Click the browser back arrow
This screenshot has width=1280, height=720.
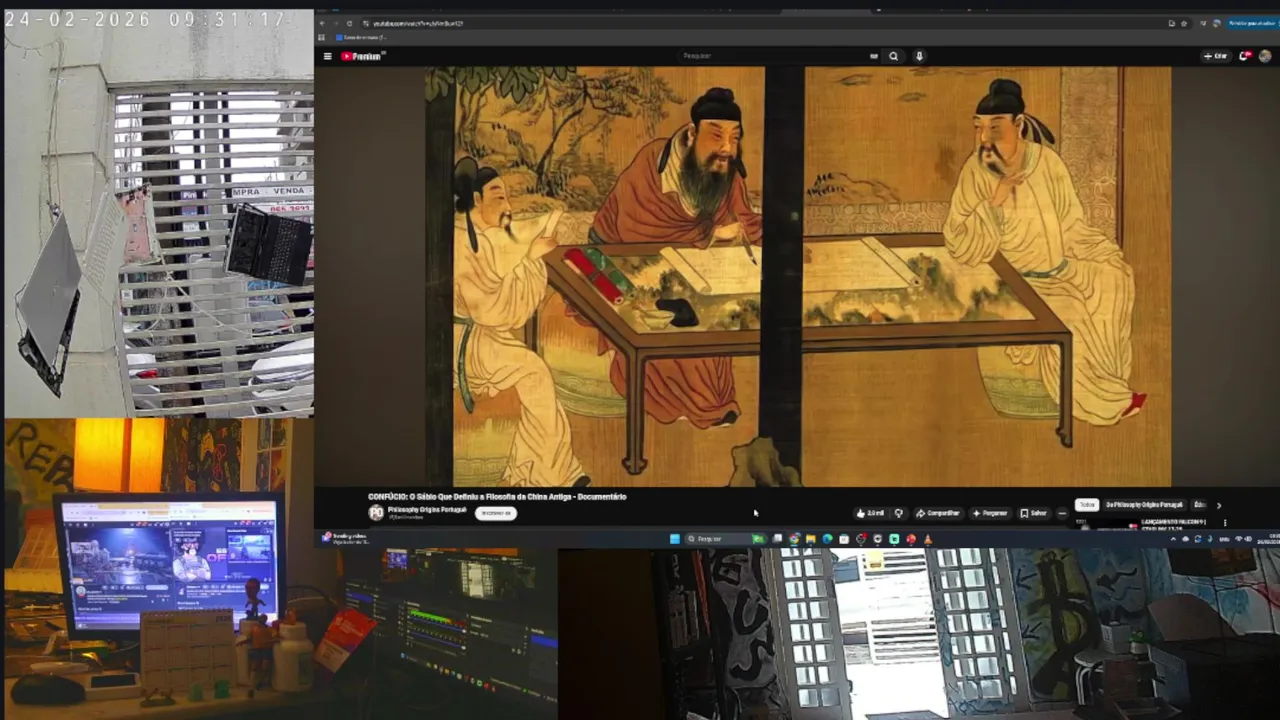(x=322, y=23)
